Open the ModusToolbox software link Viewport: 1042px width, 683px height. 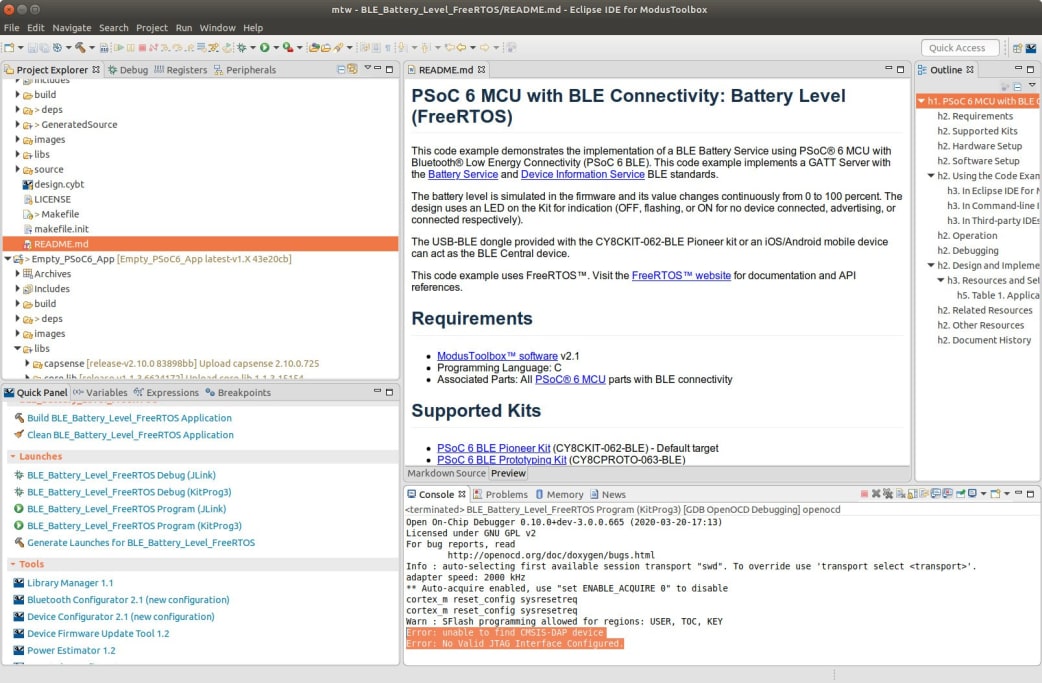[497, 356]
